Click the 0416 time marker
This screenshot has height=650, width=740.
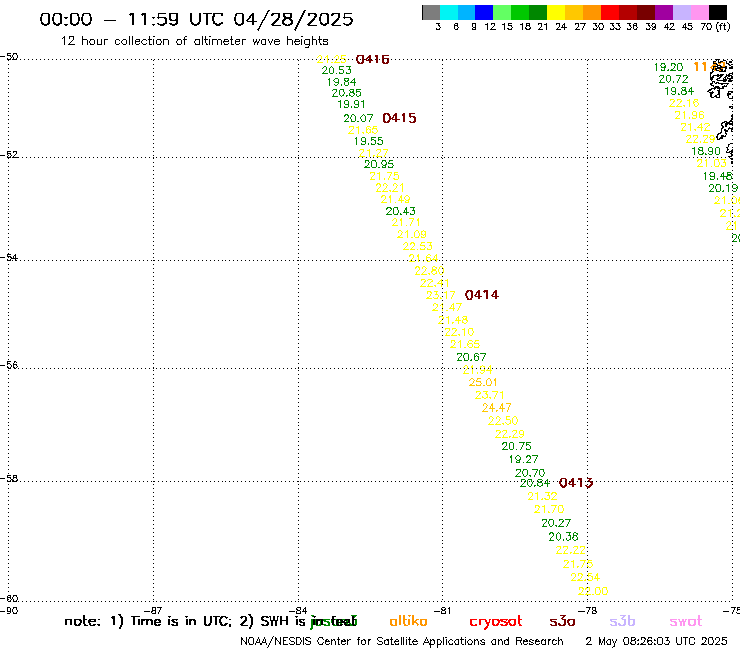point(372,59)
